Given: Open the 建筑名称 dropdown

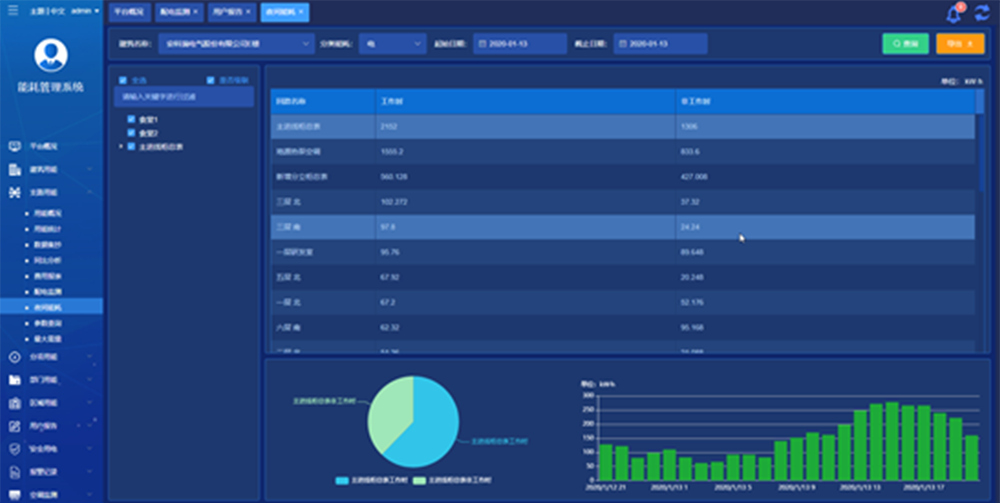Looking at the screenshot, I should click(x=236, y=44).
